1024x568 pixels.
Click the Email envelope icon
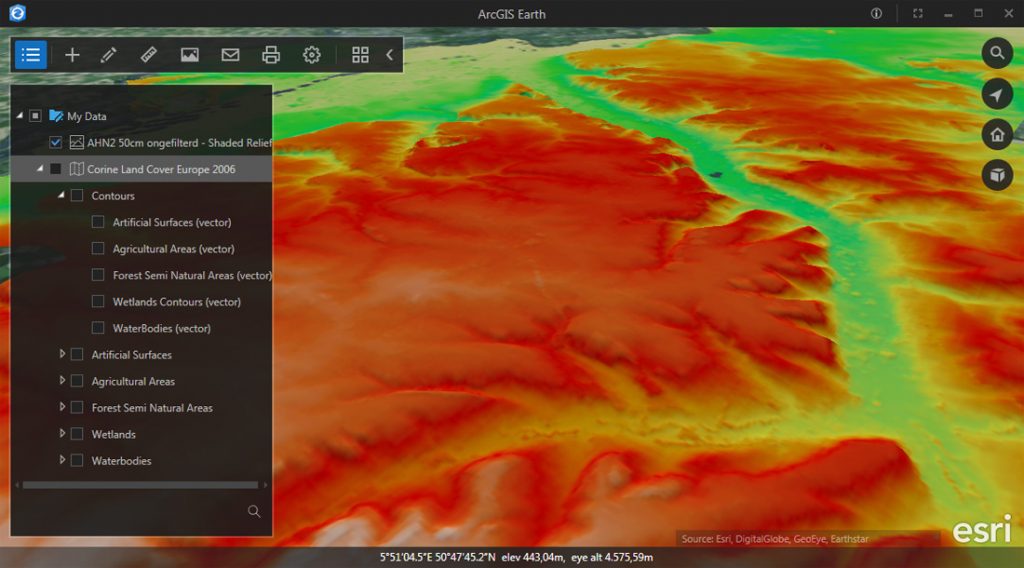pos(230,55)
